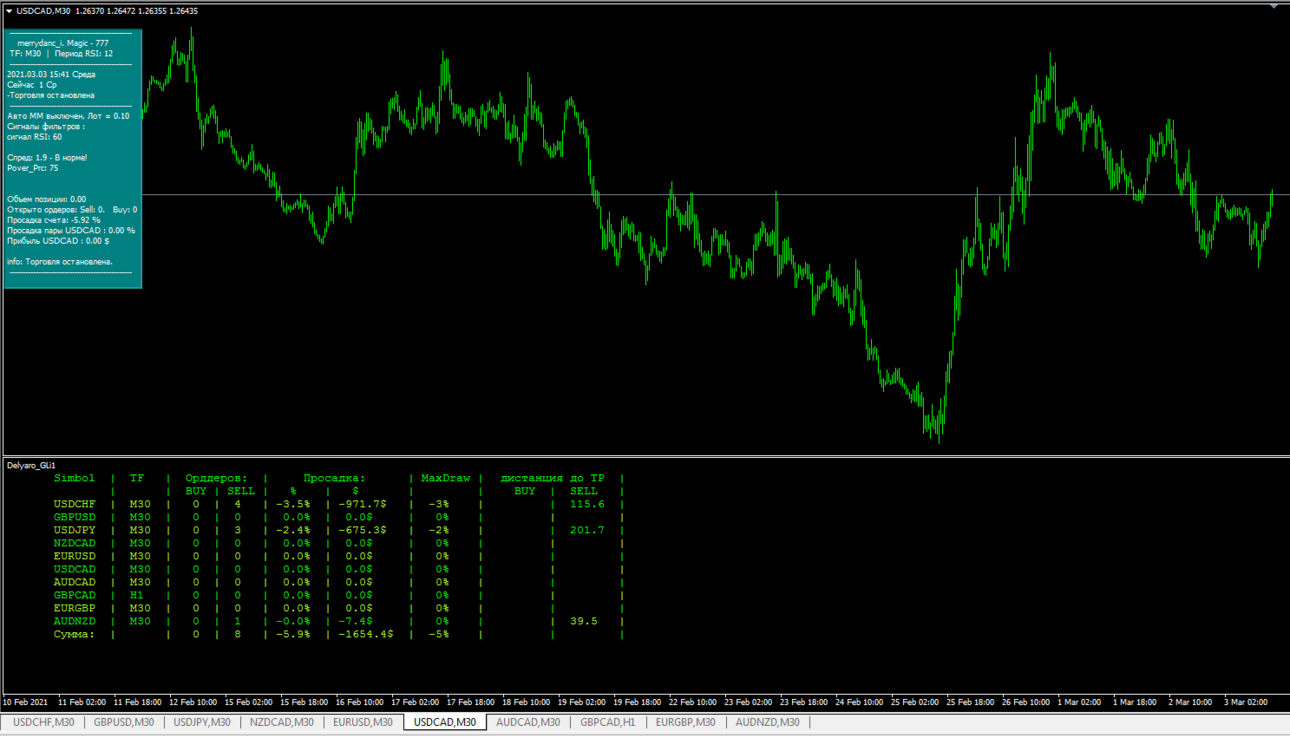Click the '10 Feb 2021' time axis label
1290x738 pixels.
[x=27, y=702]
